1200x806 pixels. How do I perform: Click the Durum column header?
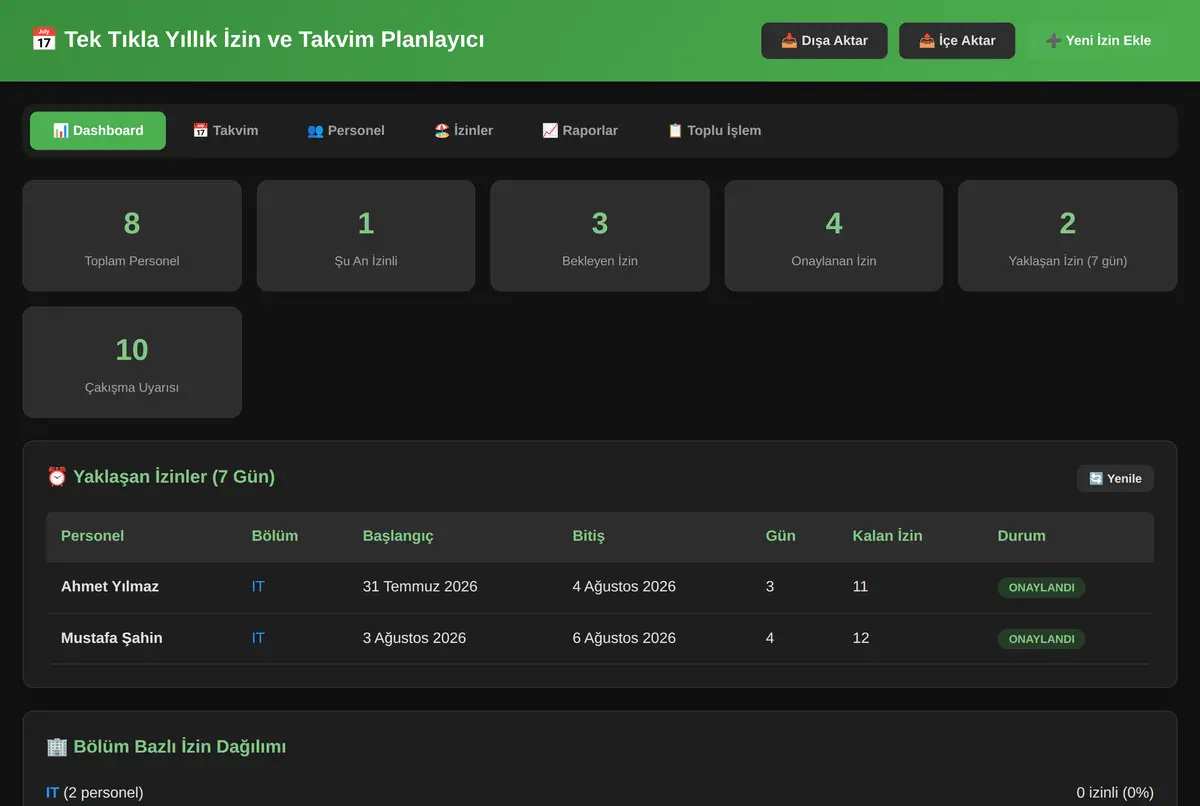(1022, 536)
